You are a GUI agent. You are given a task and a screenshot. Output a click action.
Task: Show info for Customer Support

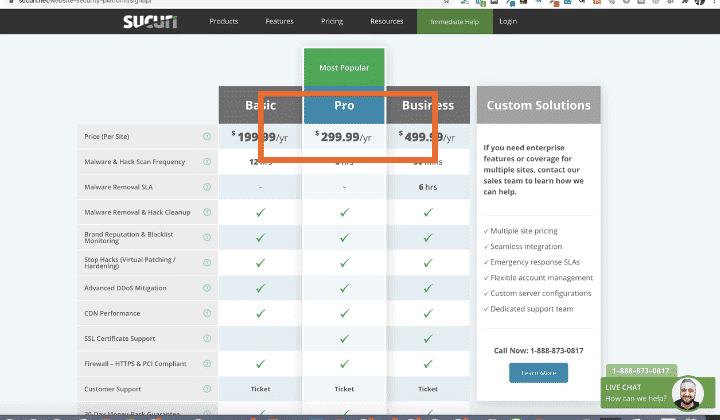pyautogui.click(x=207, y=389)
